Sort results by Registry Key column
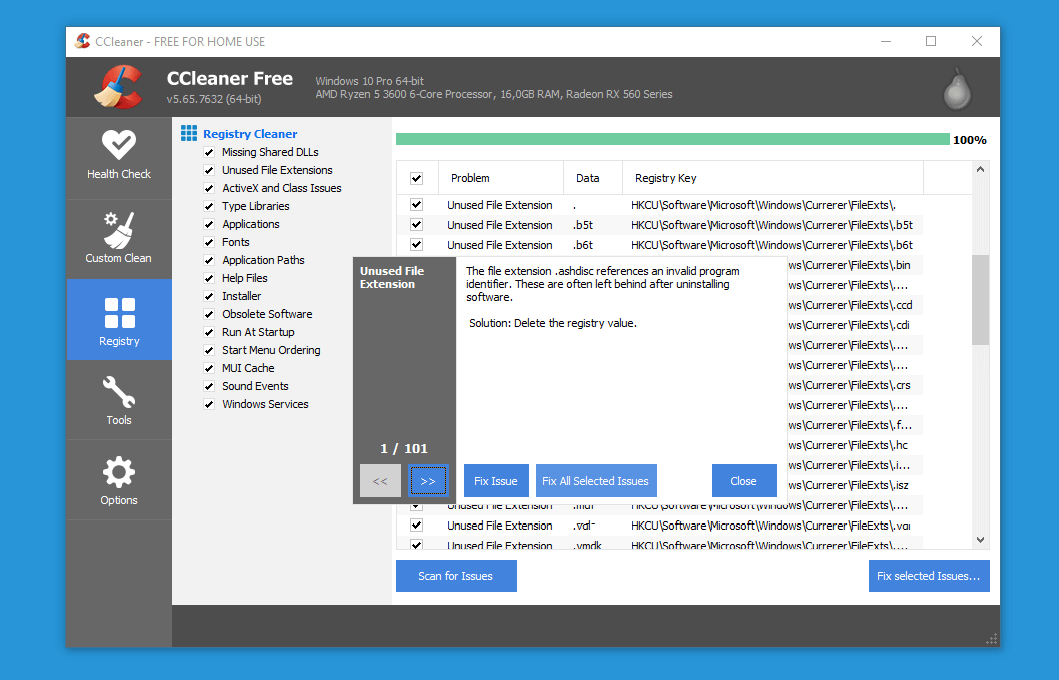This screenshot has height=680, width=1059. (773, 178)
